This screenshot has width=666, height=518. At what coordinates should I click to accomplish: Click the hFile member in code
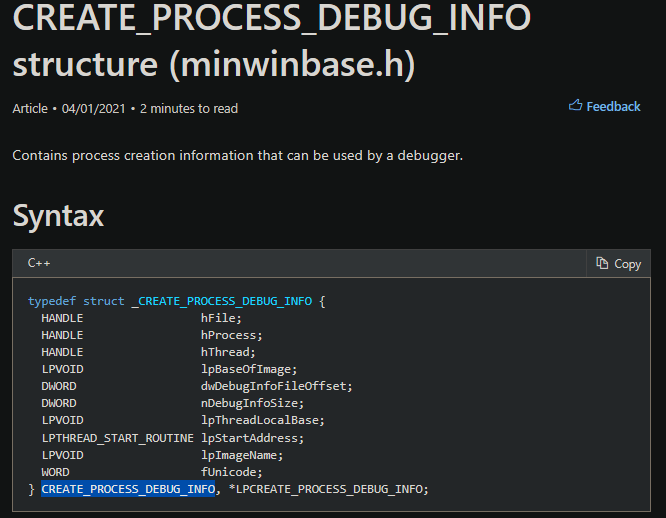click(221, 318)
